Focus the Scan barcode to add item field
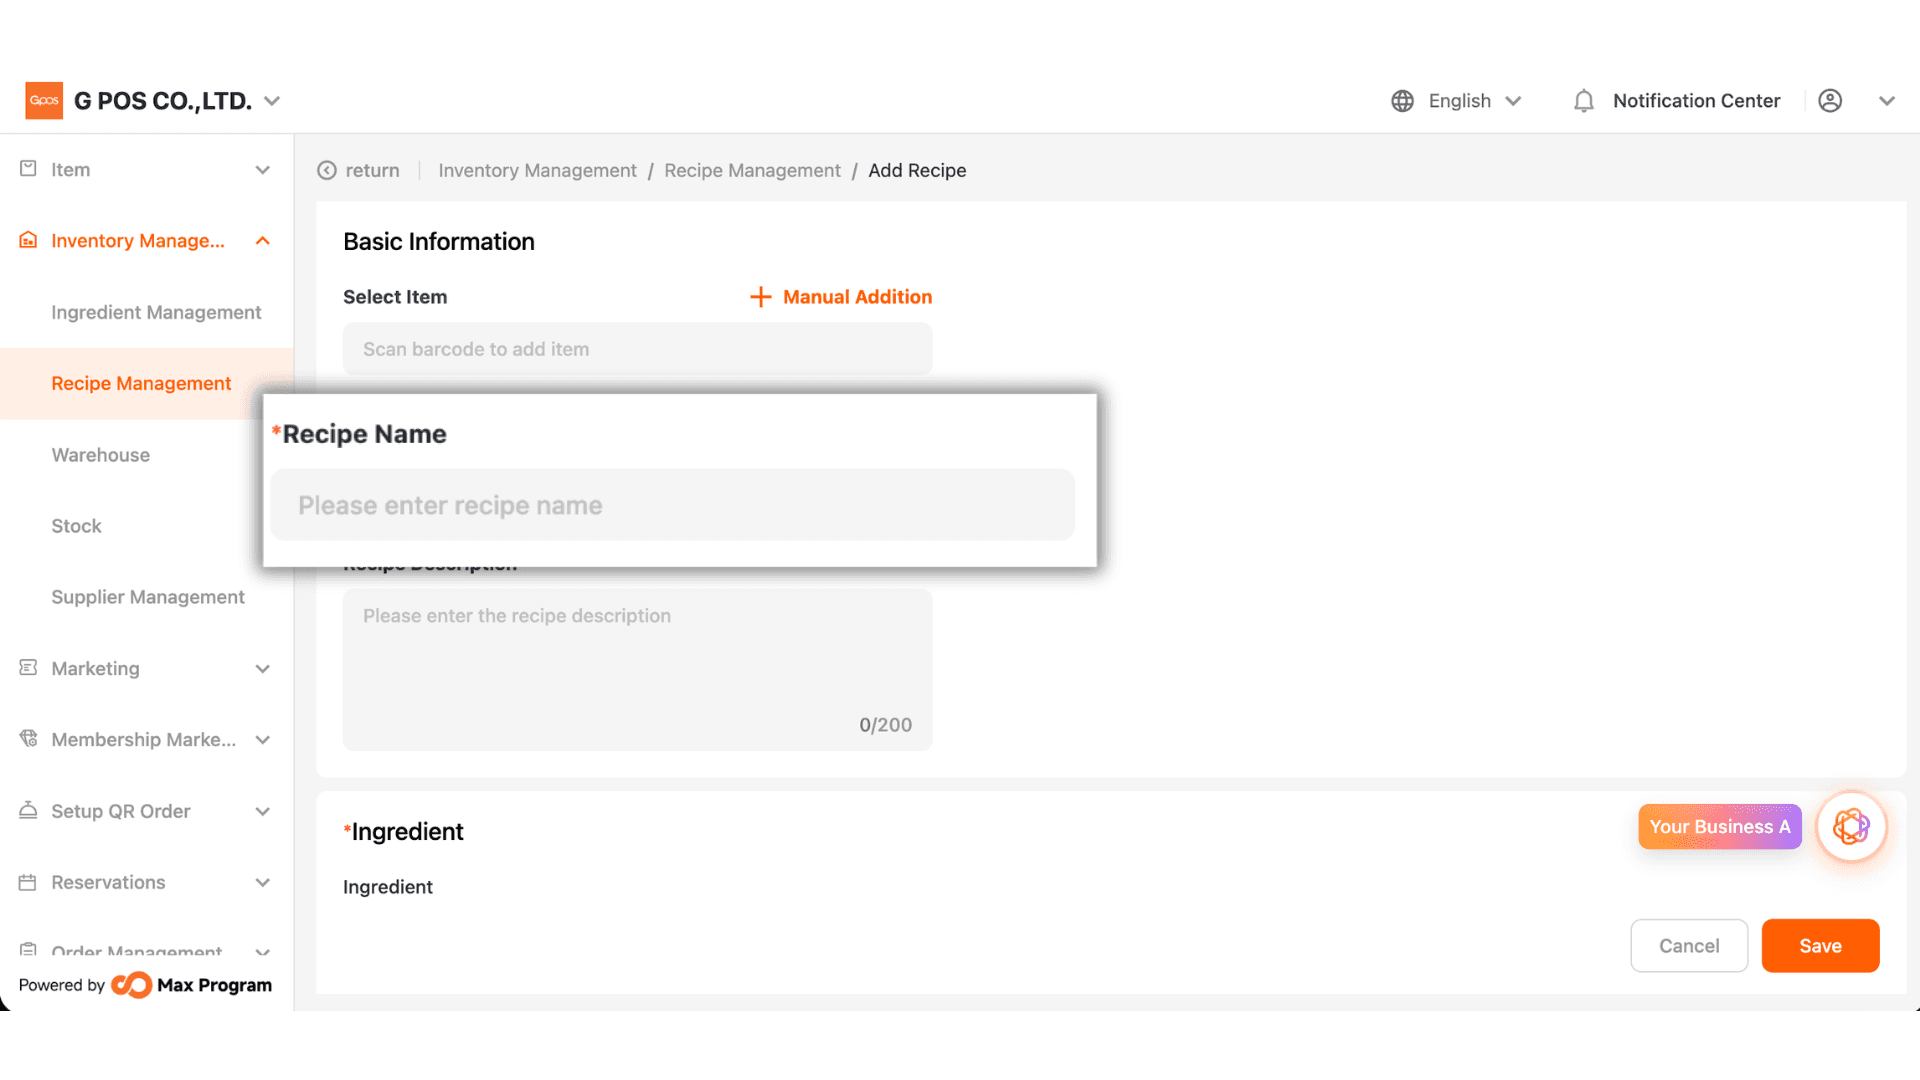 coord(637,349)
